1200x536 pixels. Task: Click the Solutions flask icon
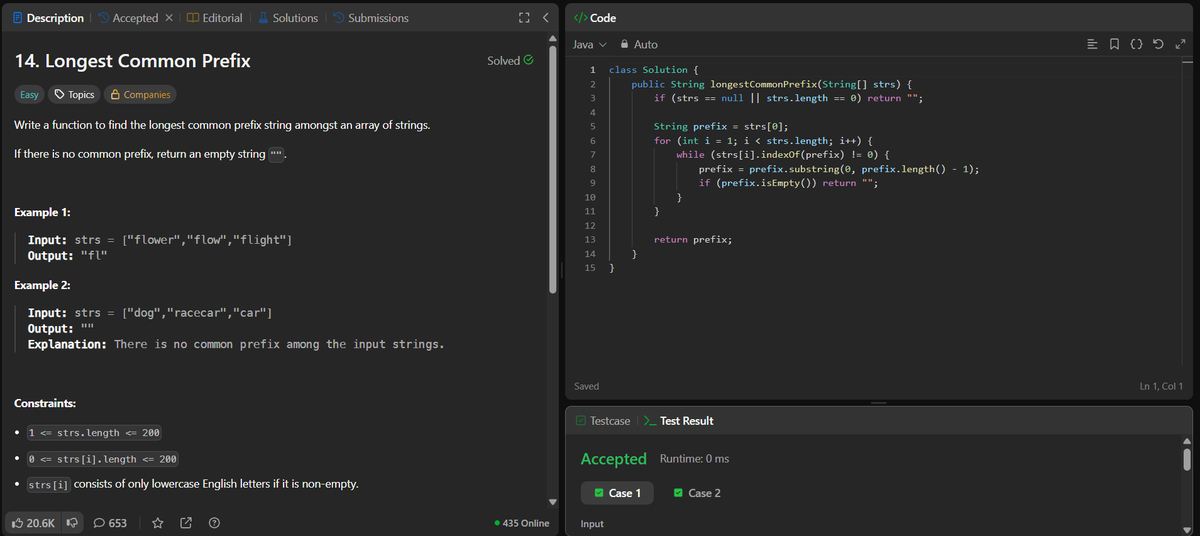click(263, 18)
